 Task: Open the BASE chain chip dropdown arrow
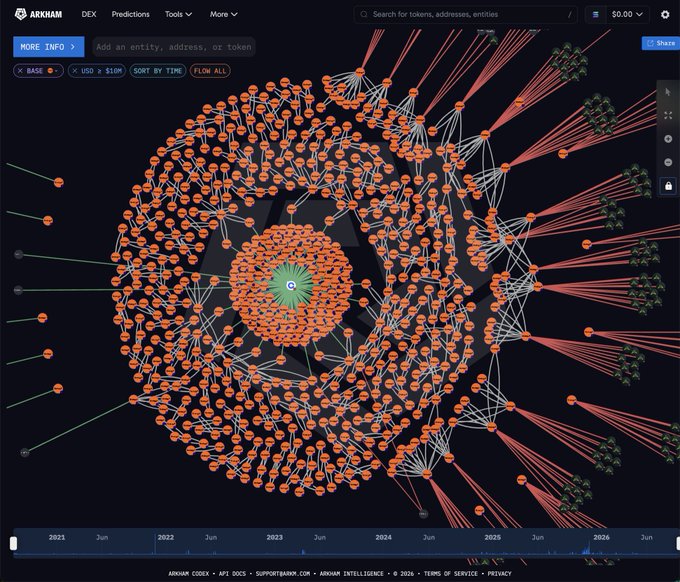click(x=56, y=71)
